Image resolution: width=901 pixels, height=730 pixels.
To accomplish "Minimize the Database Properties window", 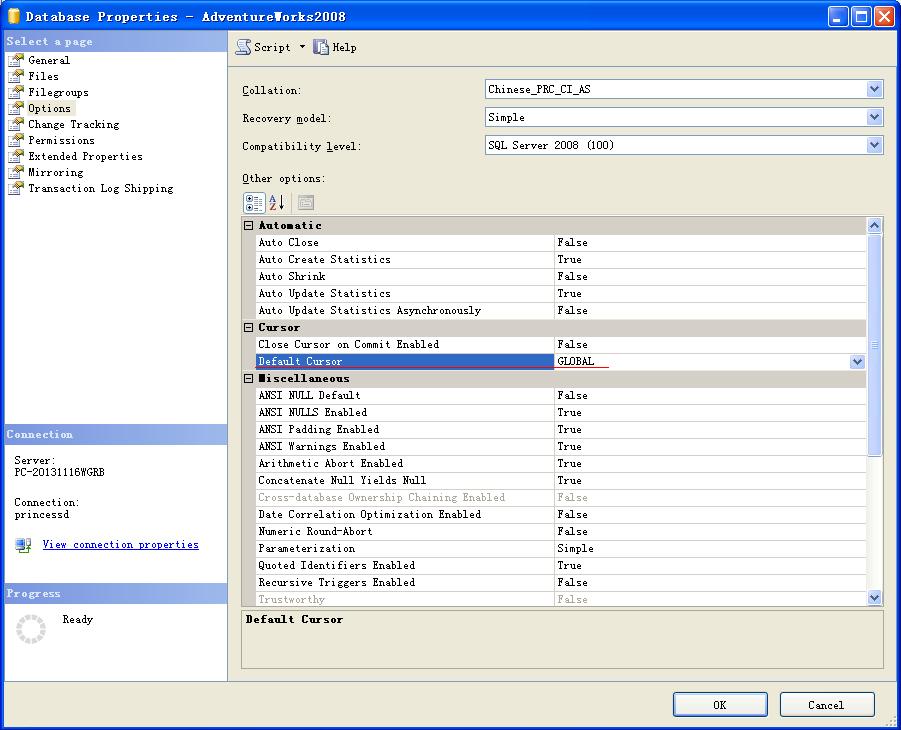I will [838, 17].
